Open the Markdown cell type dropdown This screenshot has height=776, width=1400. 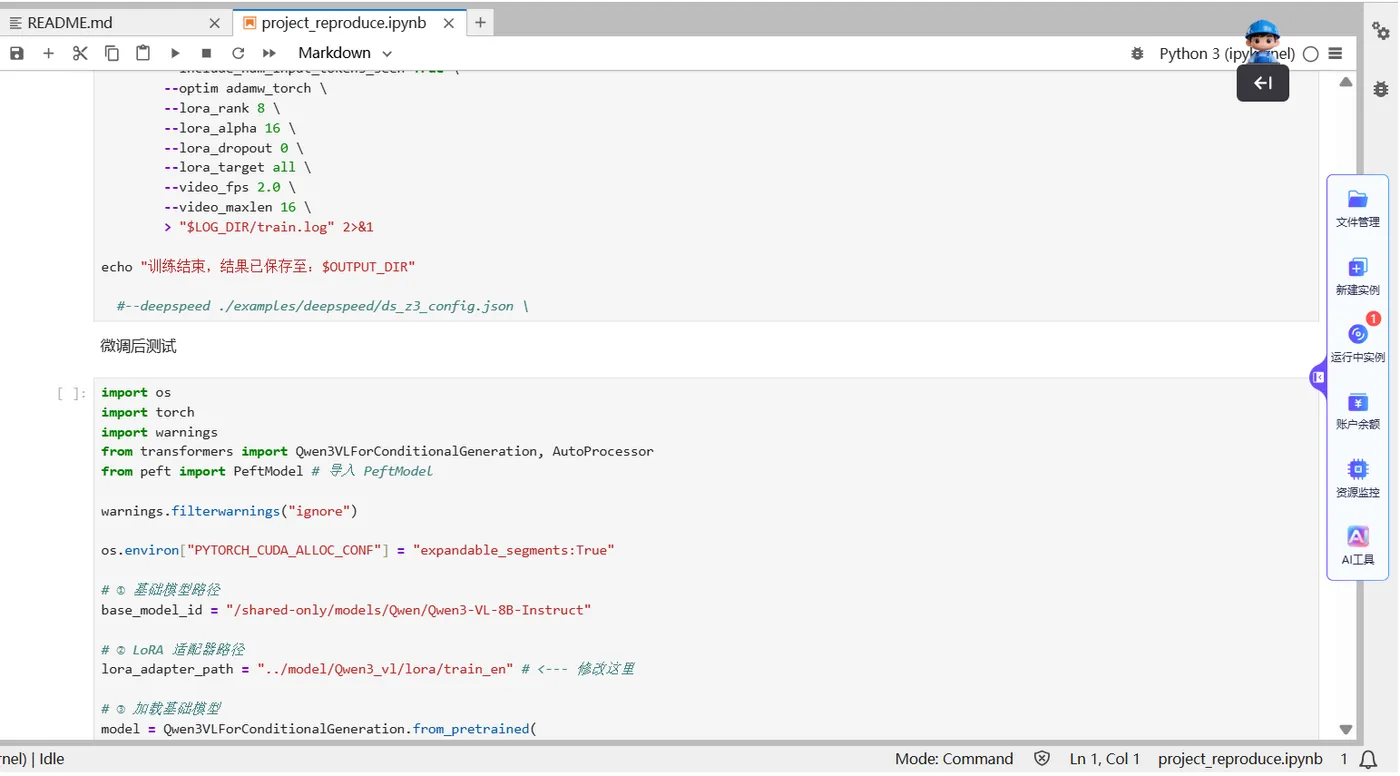click(345, 53)
